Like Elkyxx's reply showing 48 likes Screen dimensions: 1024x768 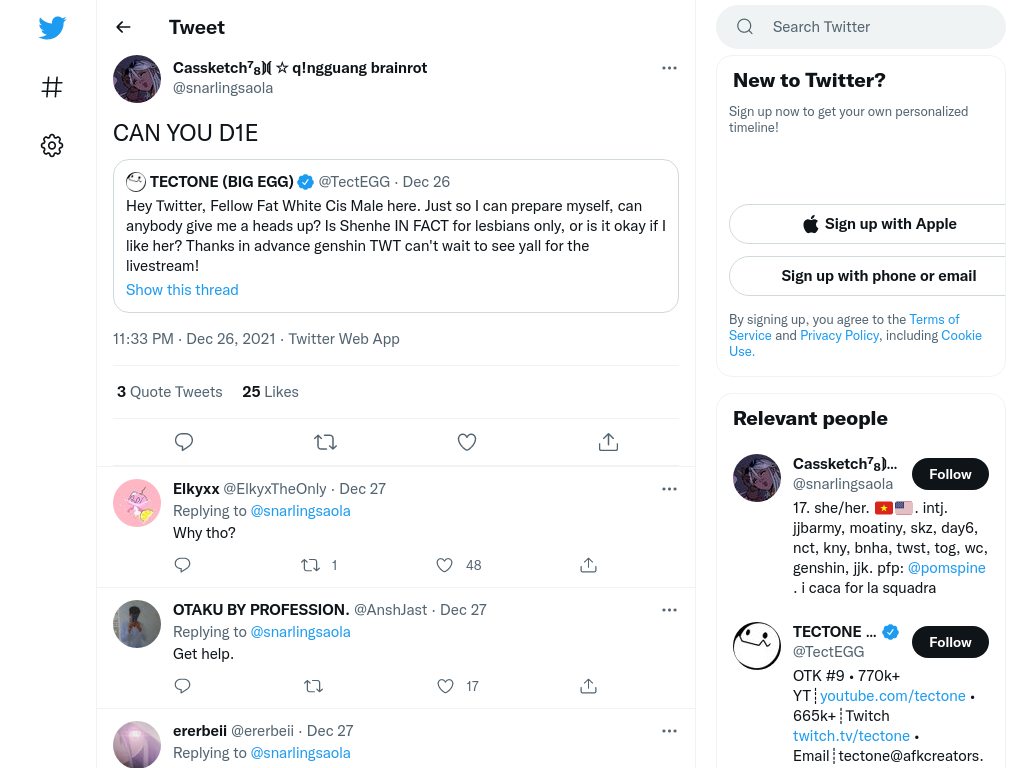445,565
